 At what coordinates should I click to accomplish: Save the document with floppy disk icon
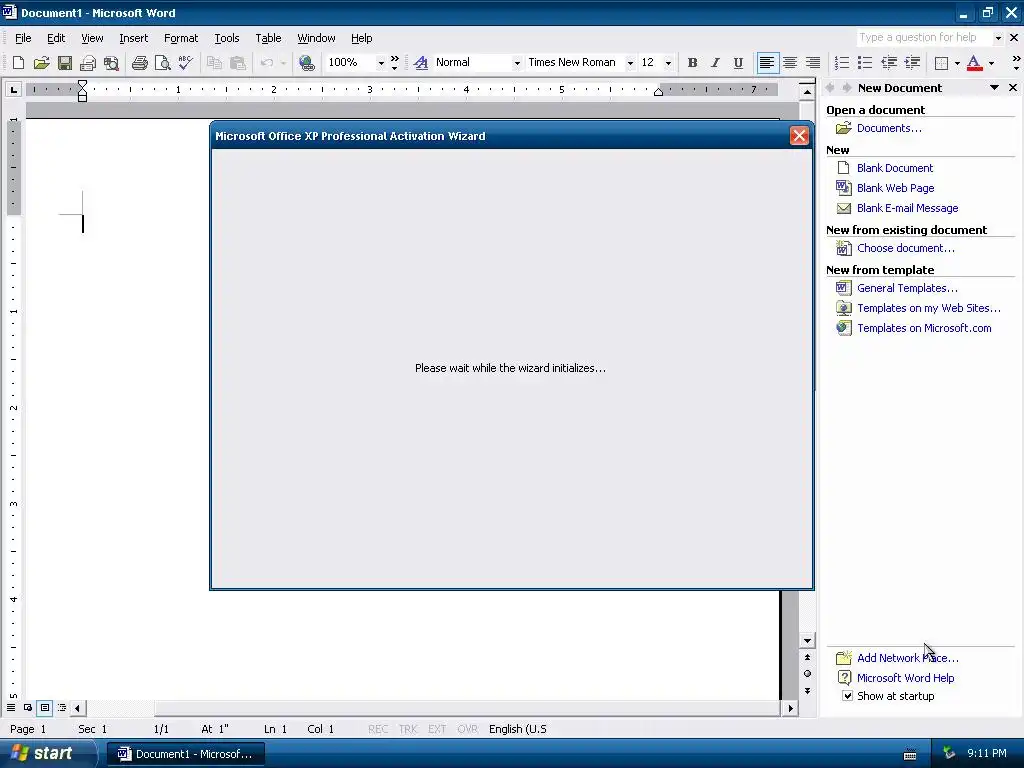[x=65, y=63]
